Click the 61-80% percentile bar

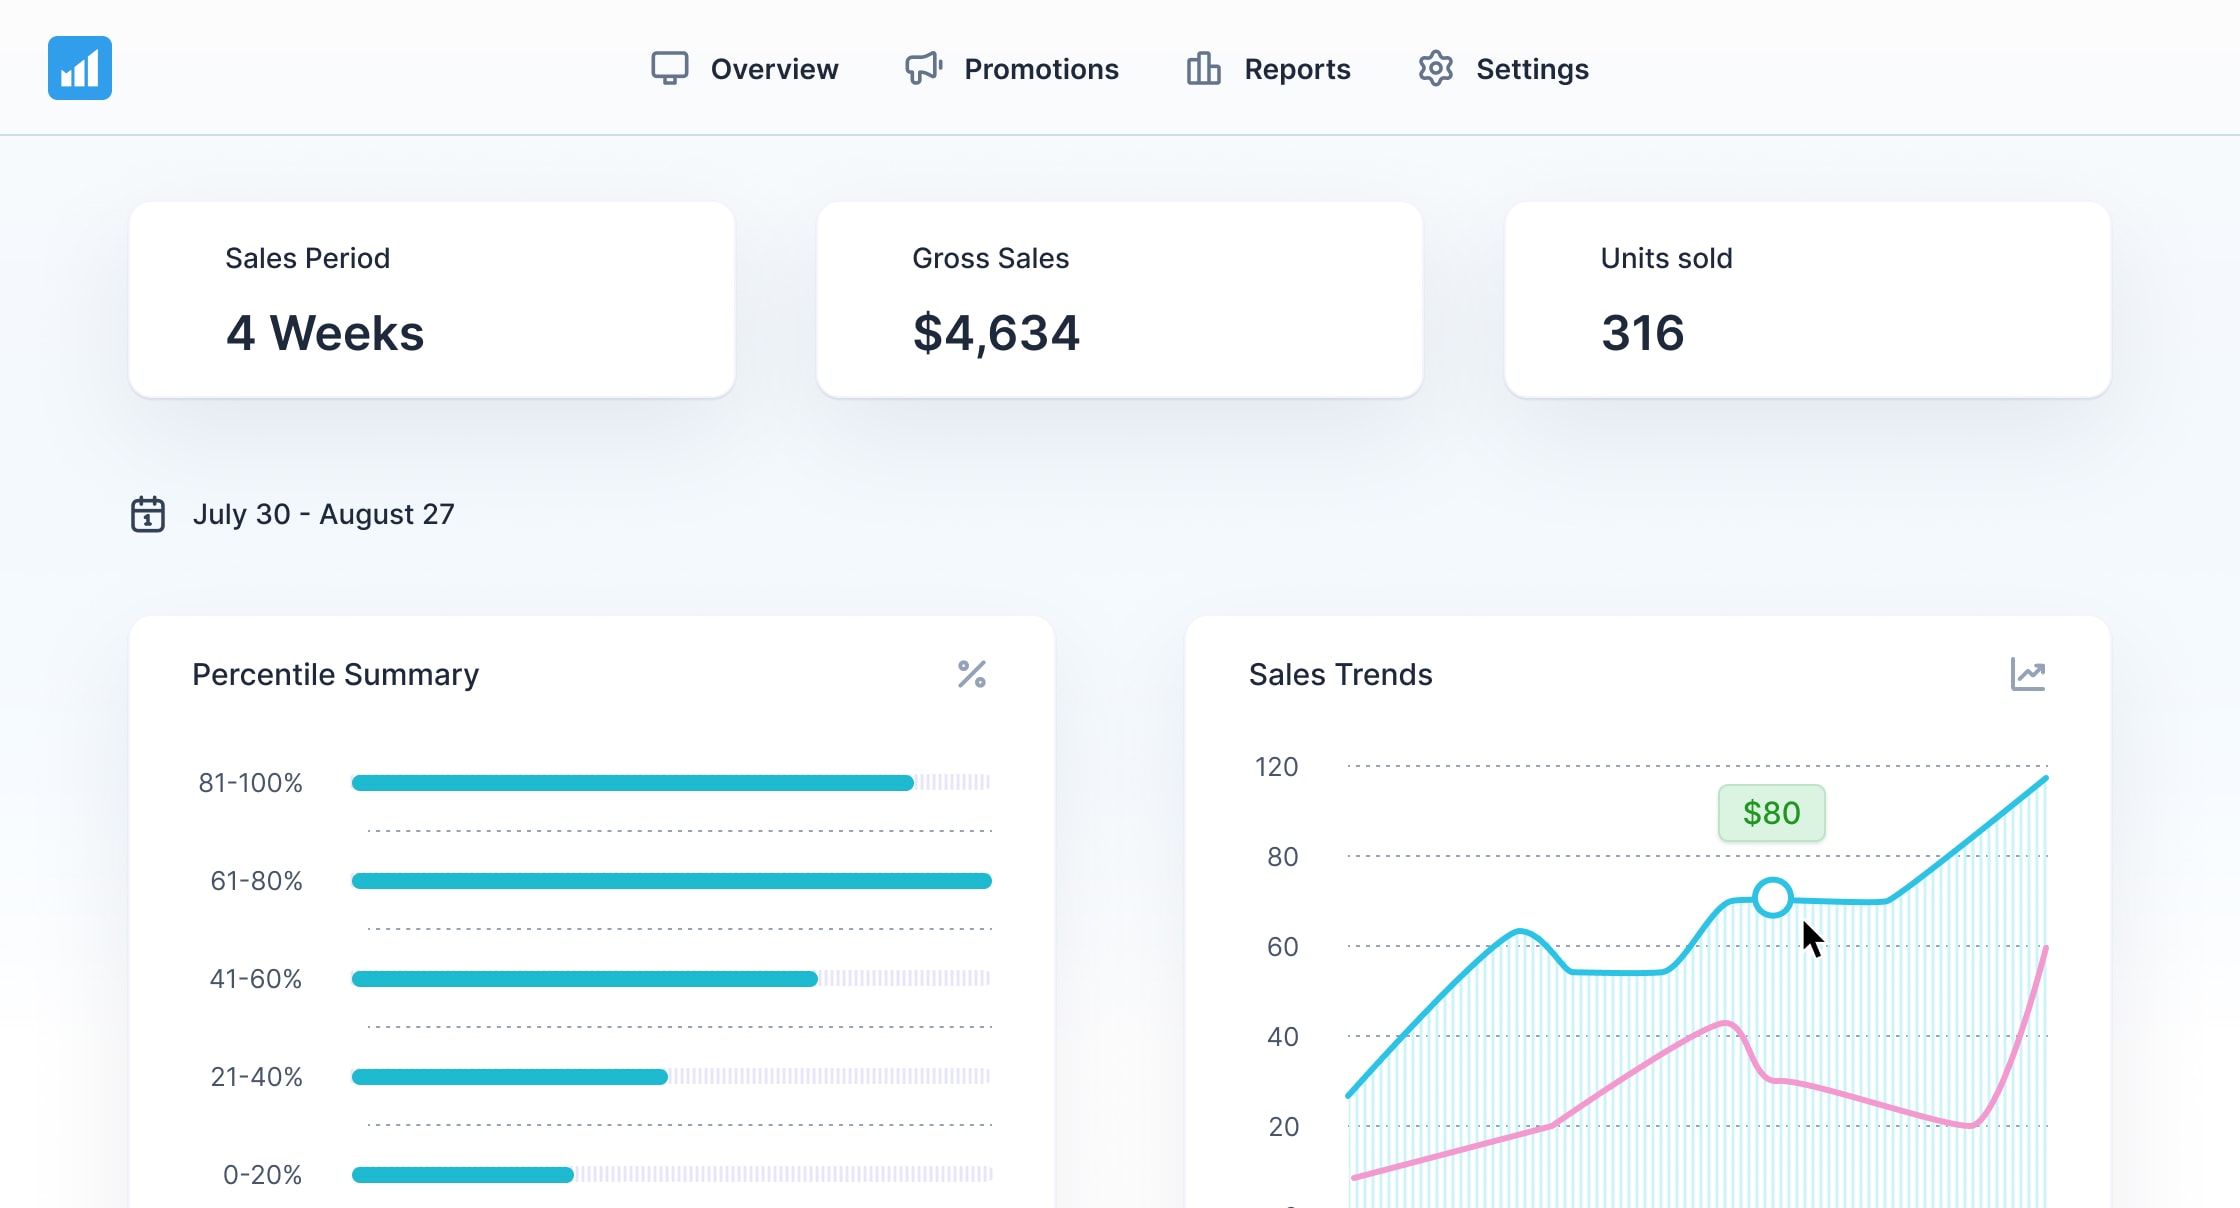[x=668, y=880]
